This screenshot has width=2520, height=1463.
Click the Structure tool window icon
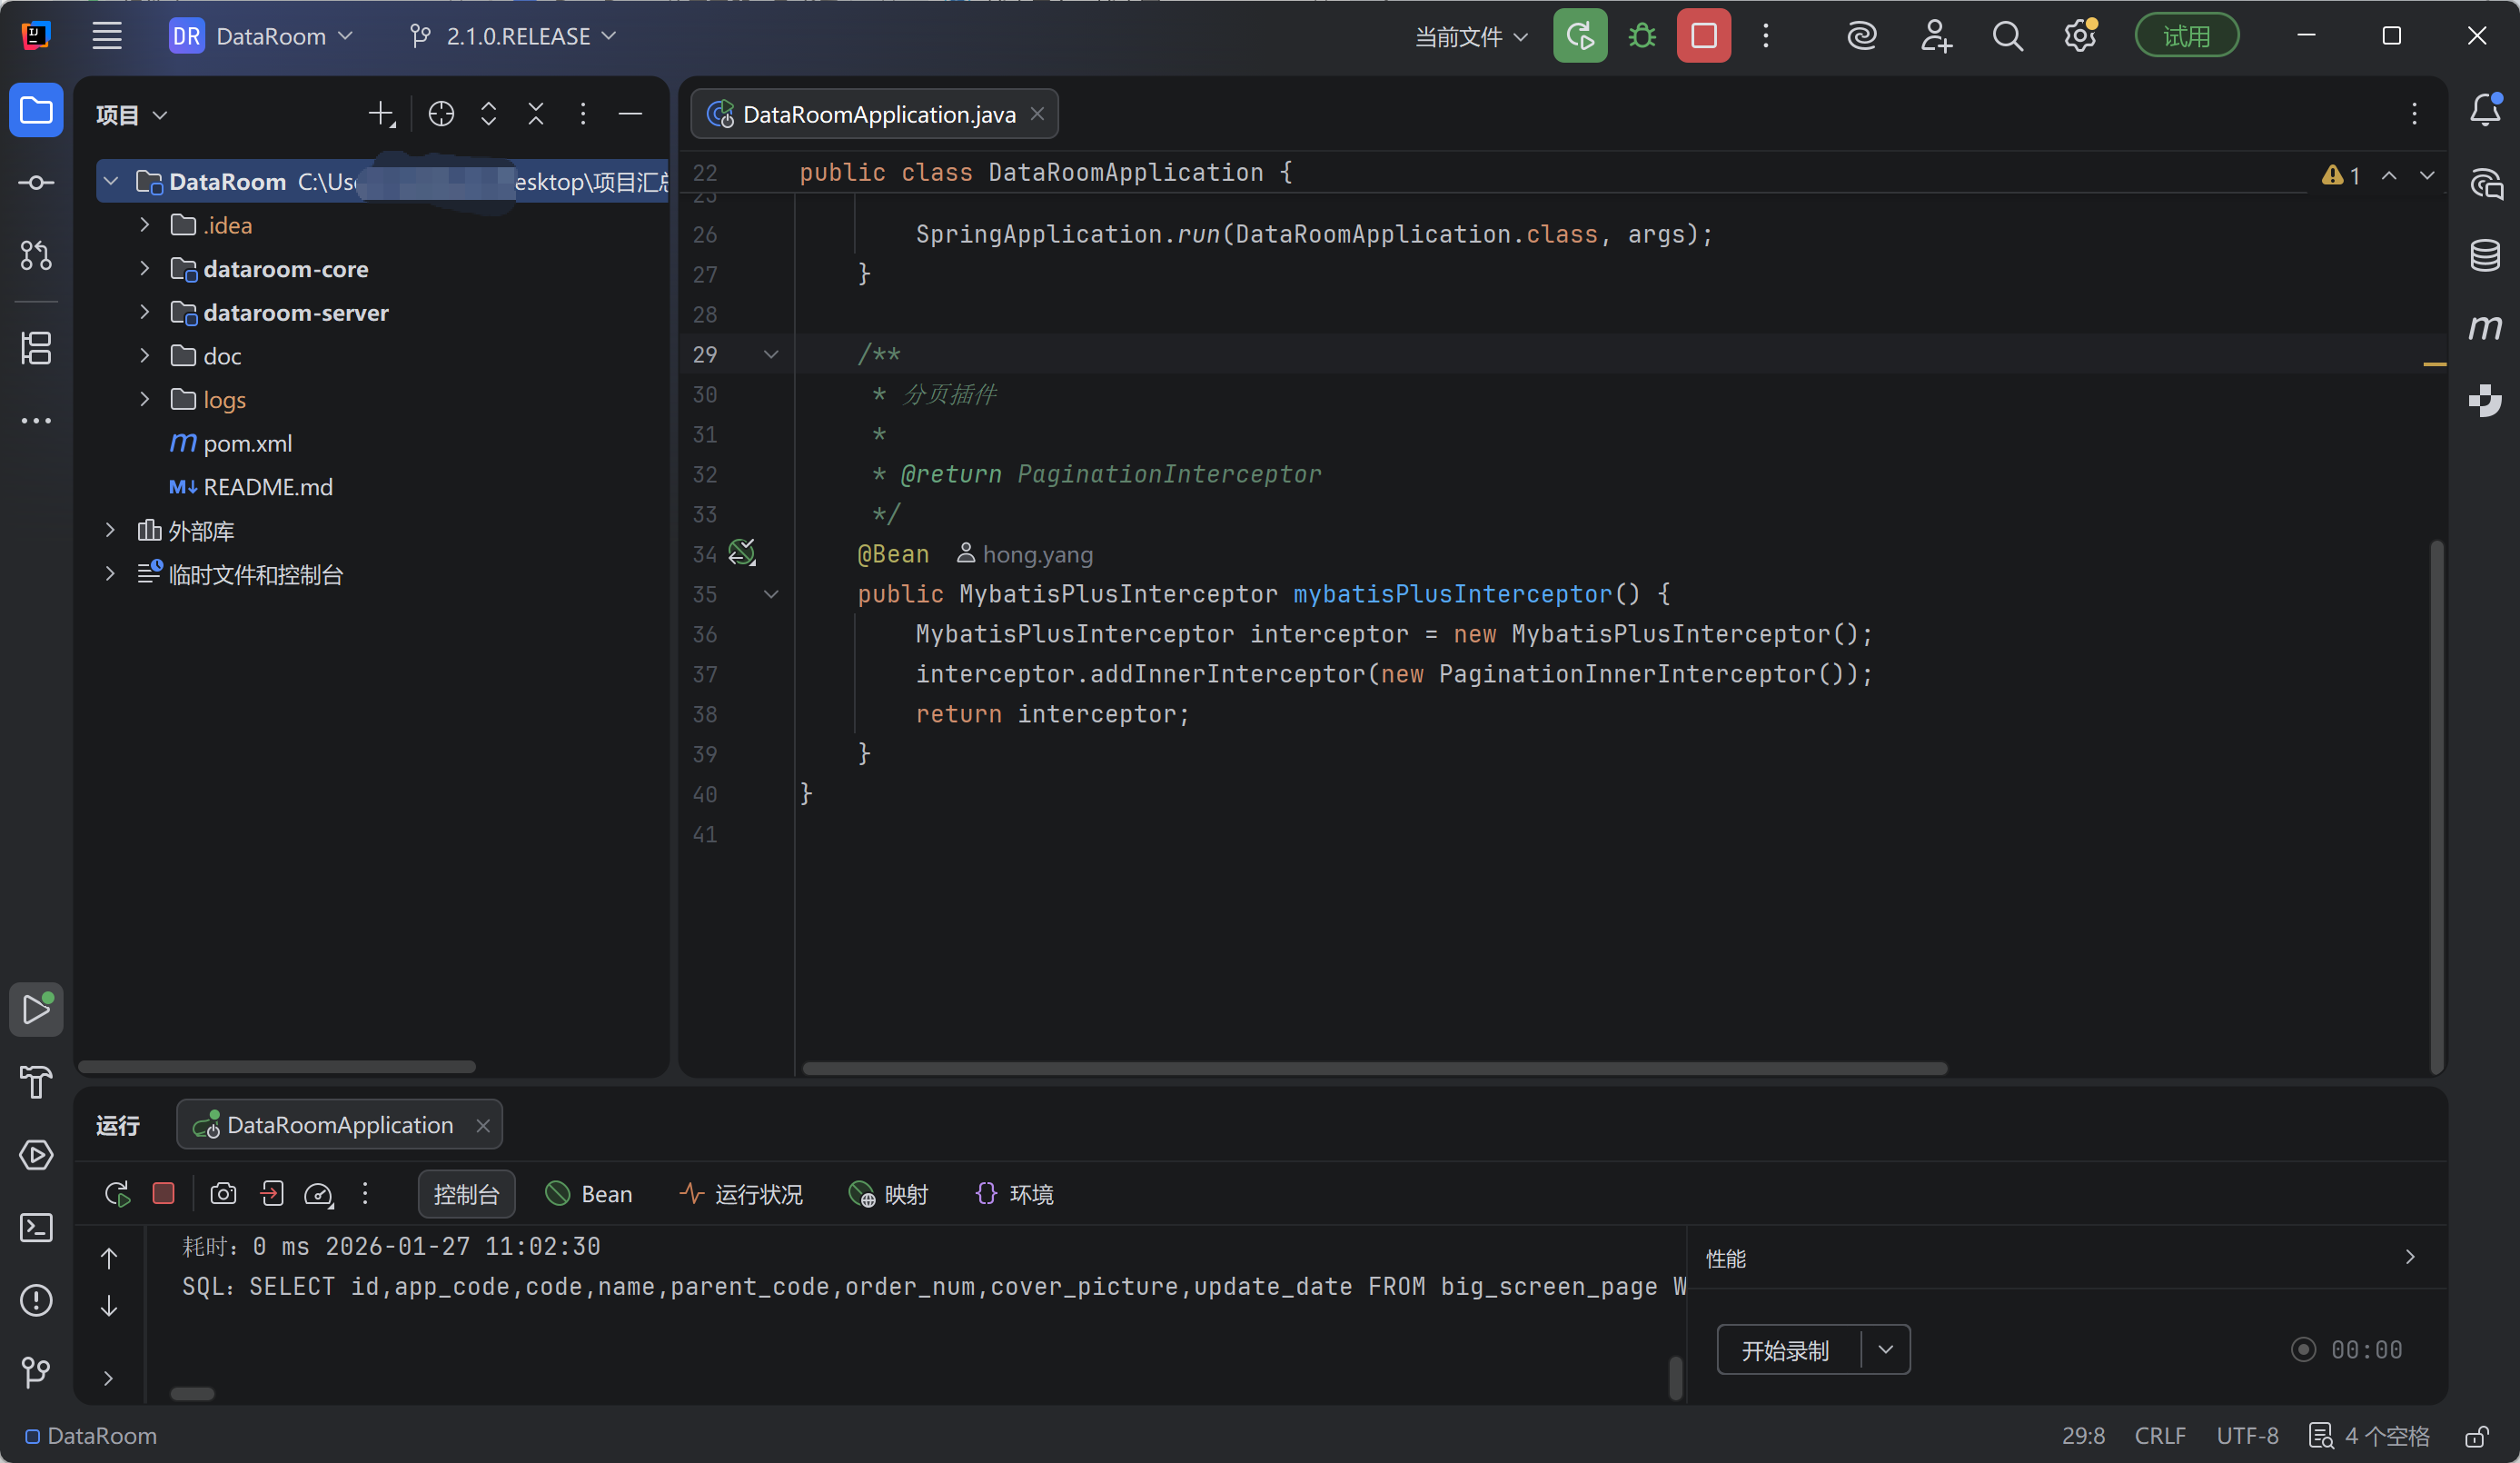tap(36, 348)
